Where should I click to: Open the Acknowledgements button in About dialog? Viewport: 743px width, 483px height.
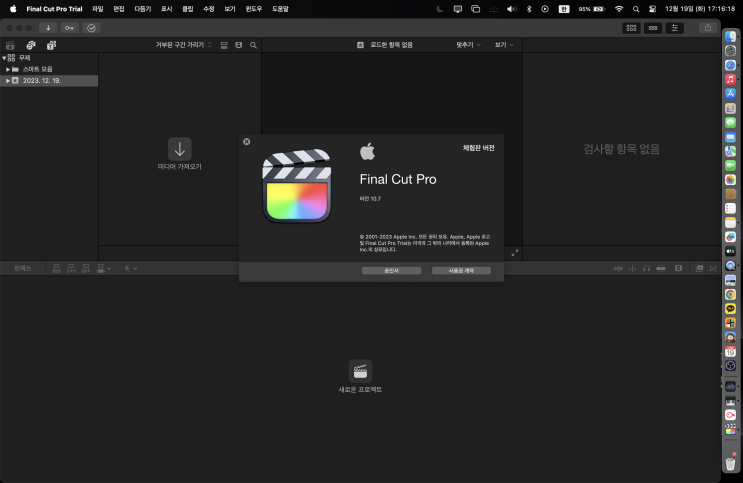pos(391,271)
